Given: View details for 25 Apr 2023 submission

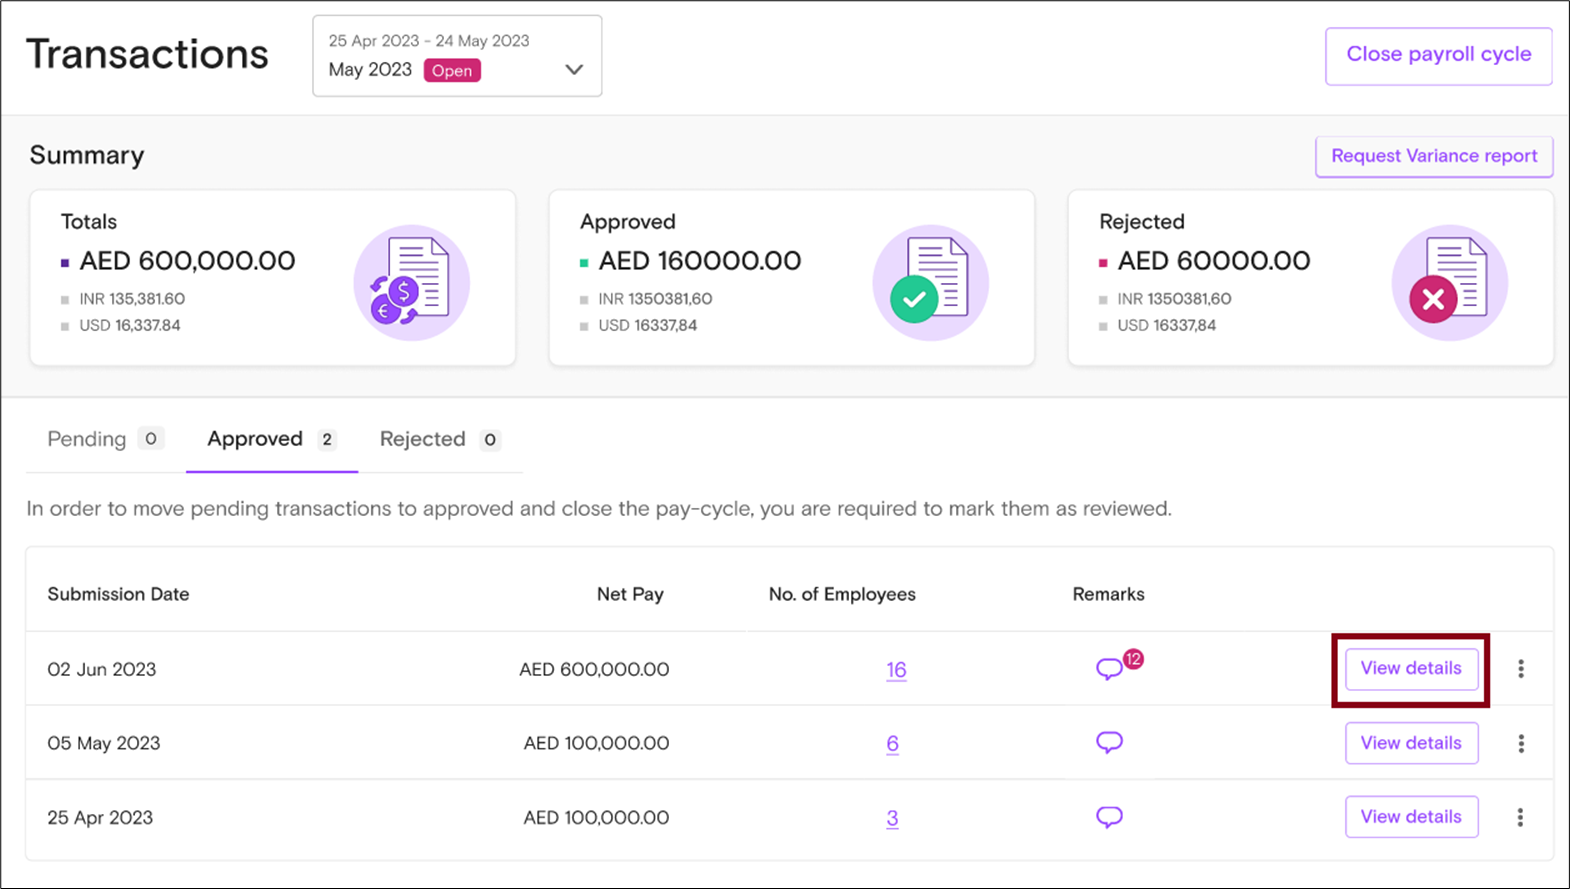Looking at the screenshot, I should (x=1411, y=817).
